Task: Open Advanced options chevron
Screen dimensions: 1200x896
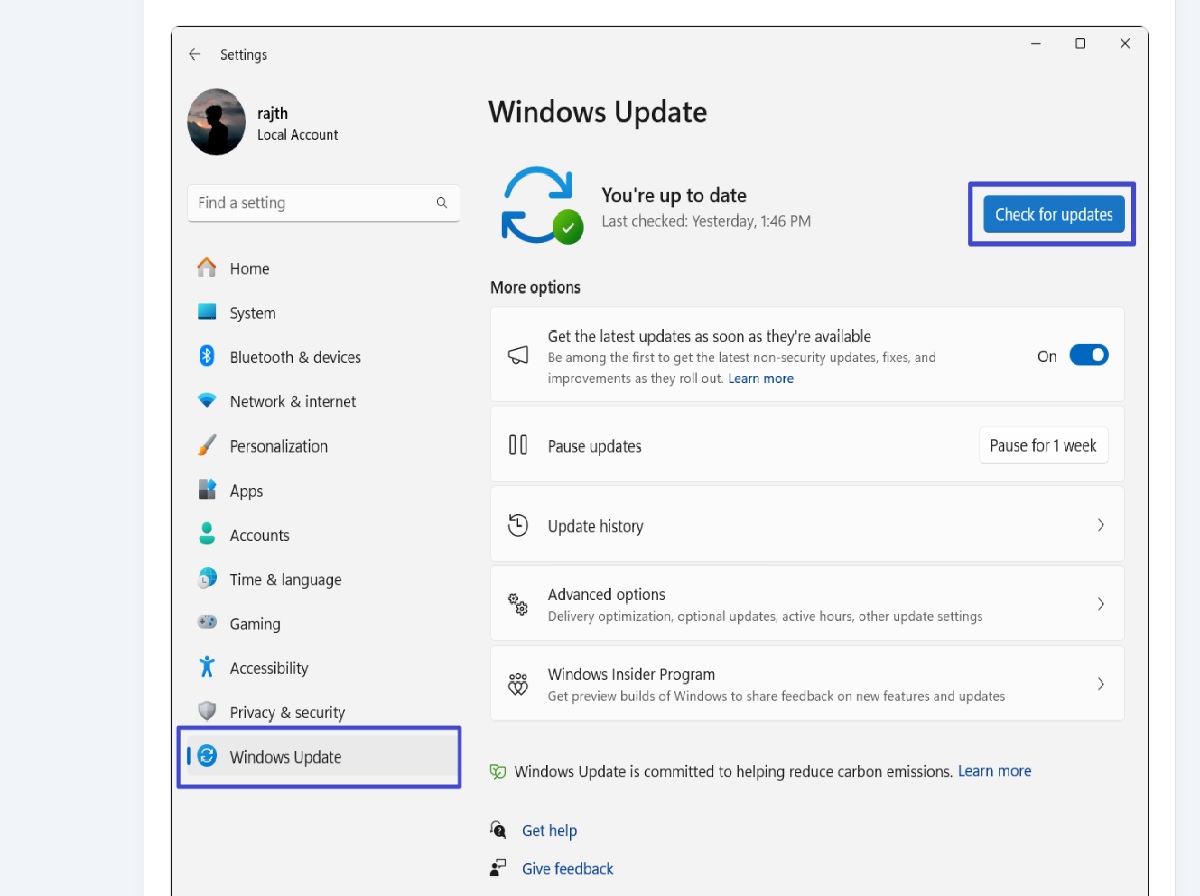Action: point(1100,604)
